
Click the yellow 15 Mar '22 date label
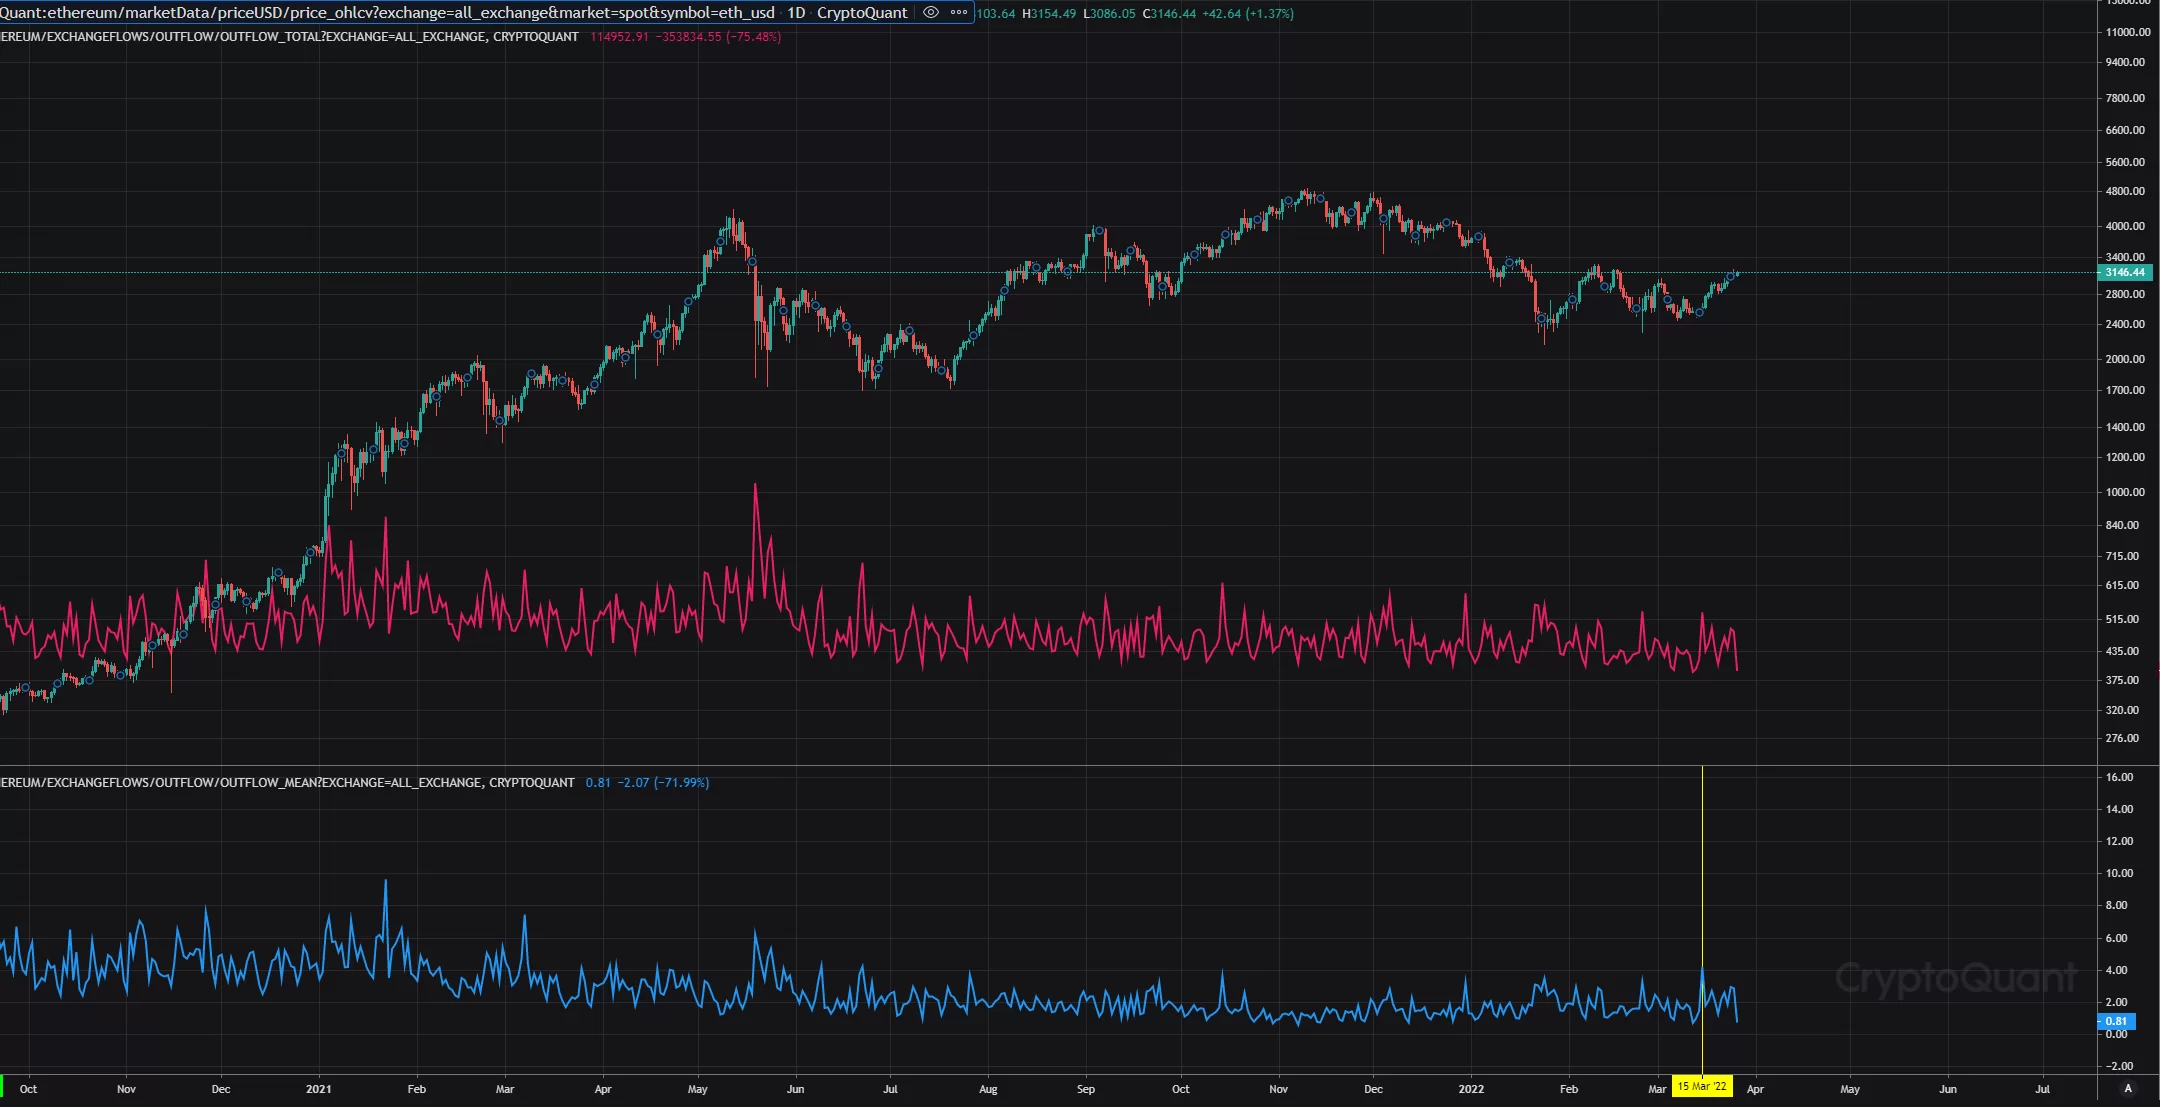coord(1702,1087)
